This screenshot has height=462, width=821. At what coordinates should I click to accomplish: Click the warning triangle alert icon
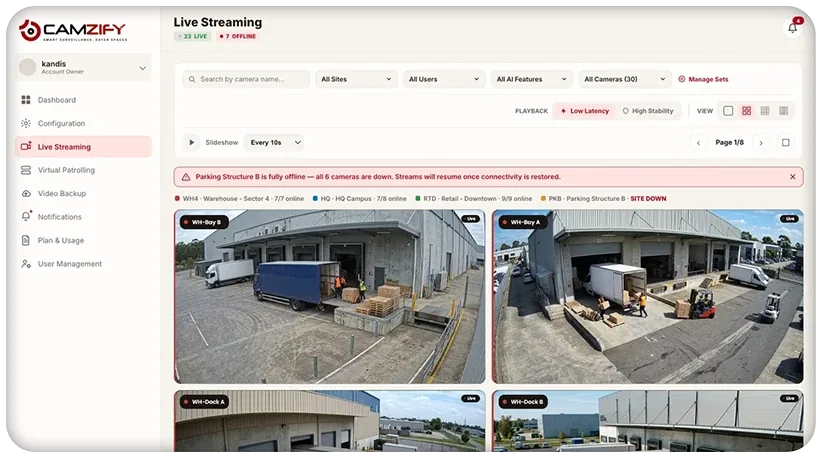(186, 177)
